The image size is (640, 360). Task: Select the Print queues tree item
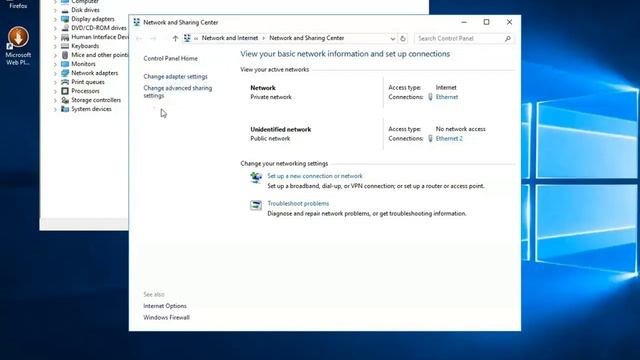88,82
